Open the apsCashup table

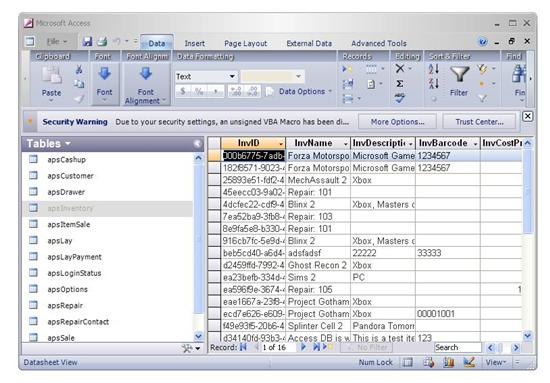pos(67,160)
